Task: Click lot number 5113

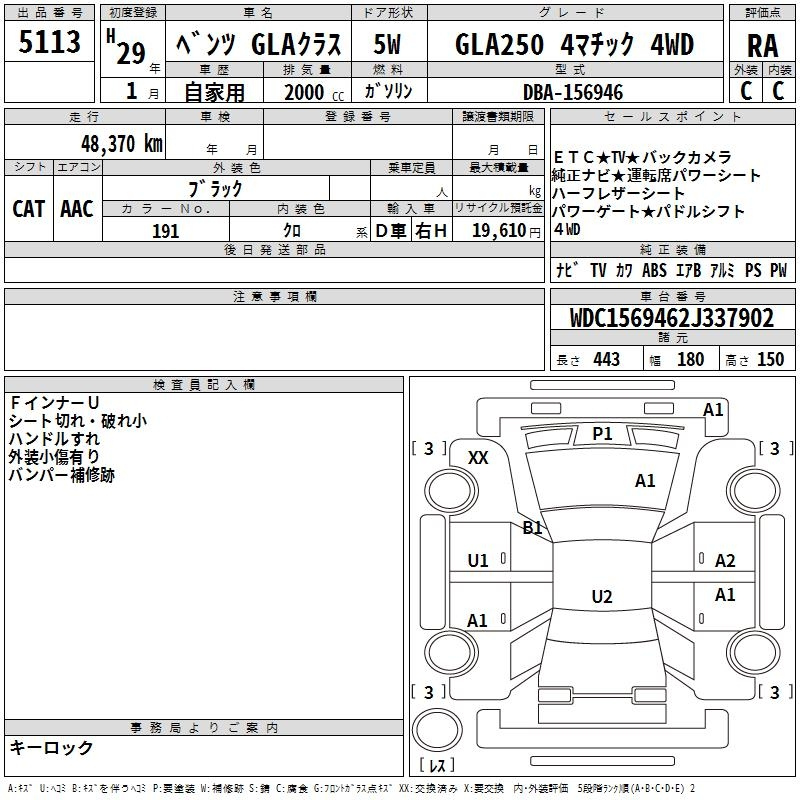Action: [50, 43]
